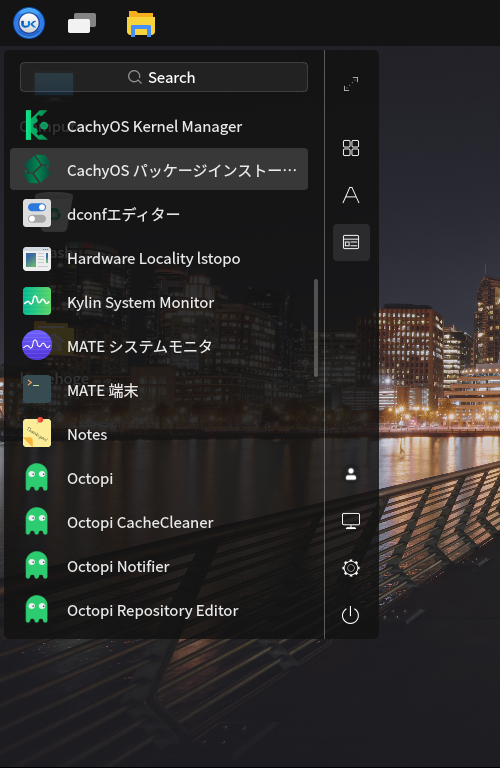Viewport: 500px width, 768px height.
Task: Click the Octopi label
Action: pos(90,479)
